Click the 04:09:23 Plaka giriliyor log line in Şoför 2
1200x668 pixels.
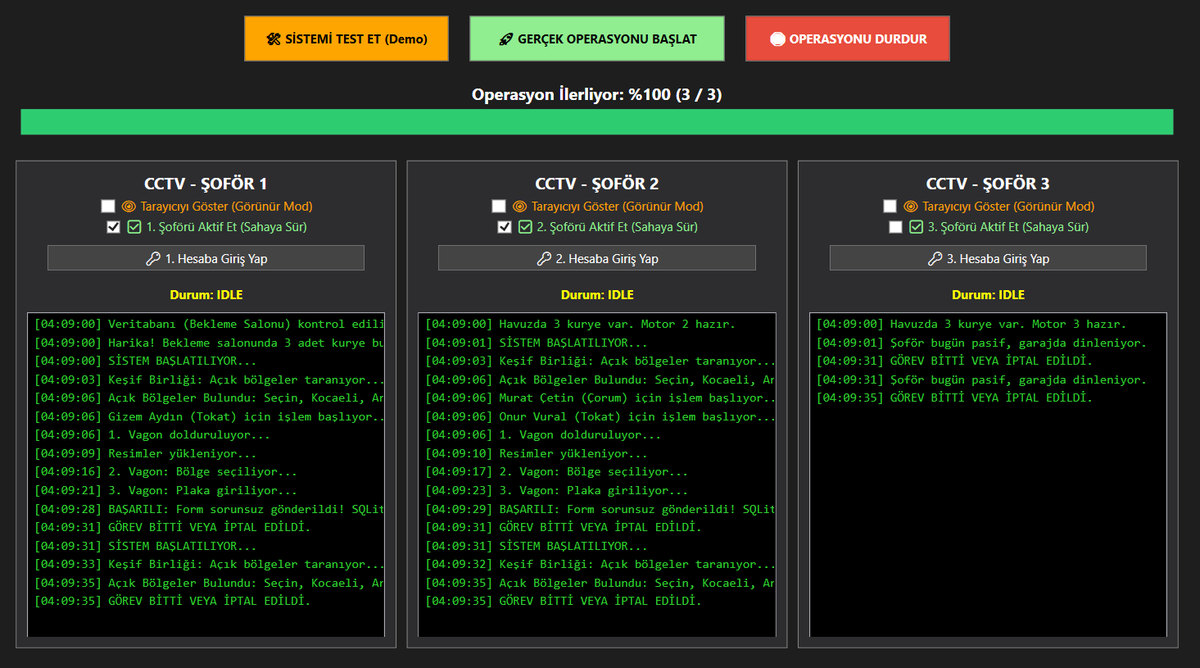click(557, 490)
